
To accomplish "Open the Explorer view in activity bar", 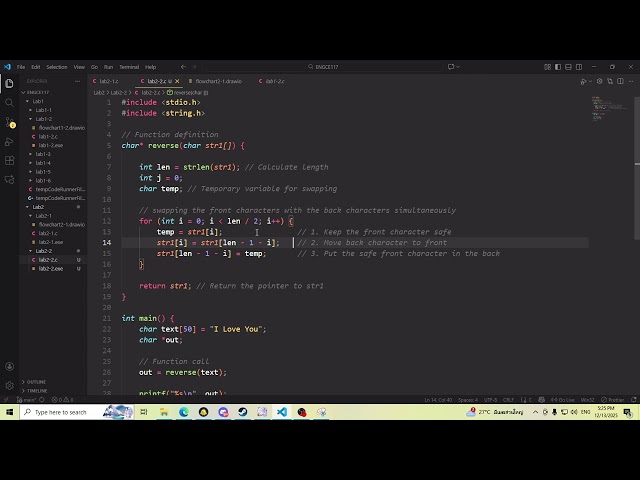I will tap(9, 84).
